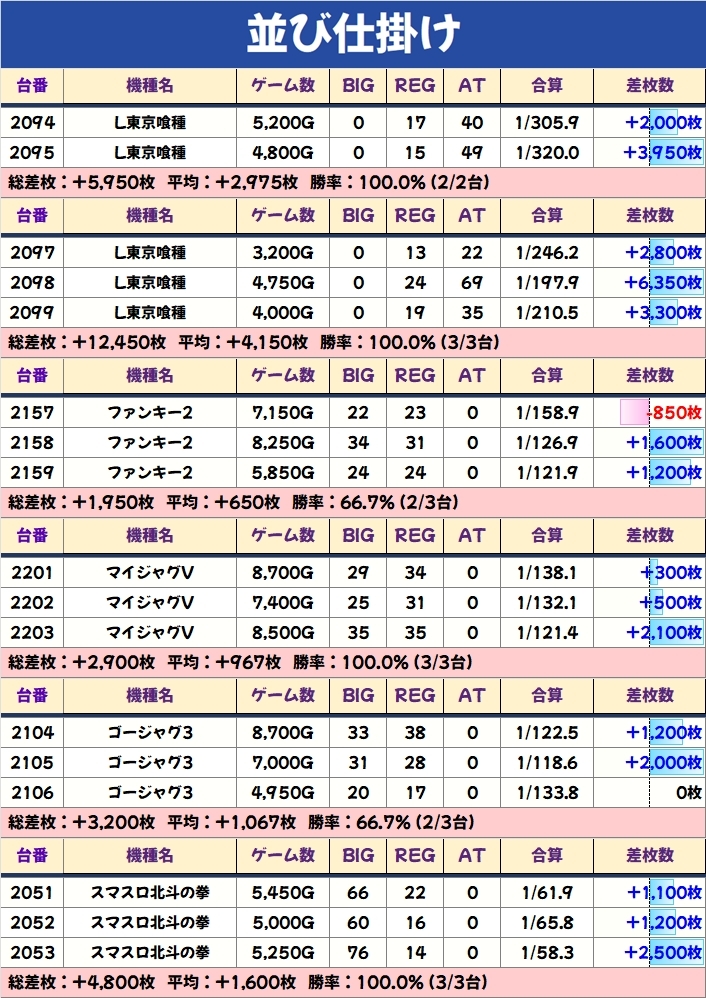The height and width of the screenshot is (998, 706).
Task: Select machine number 2094 cell
Action: pos(32,123)
